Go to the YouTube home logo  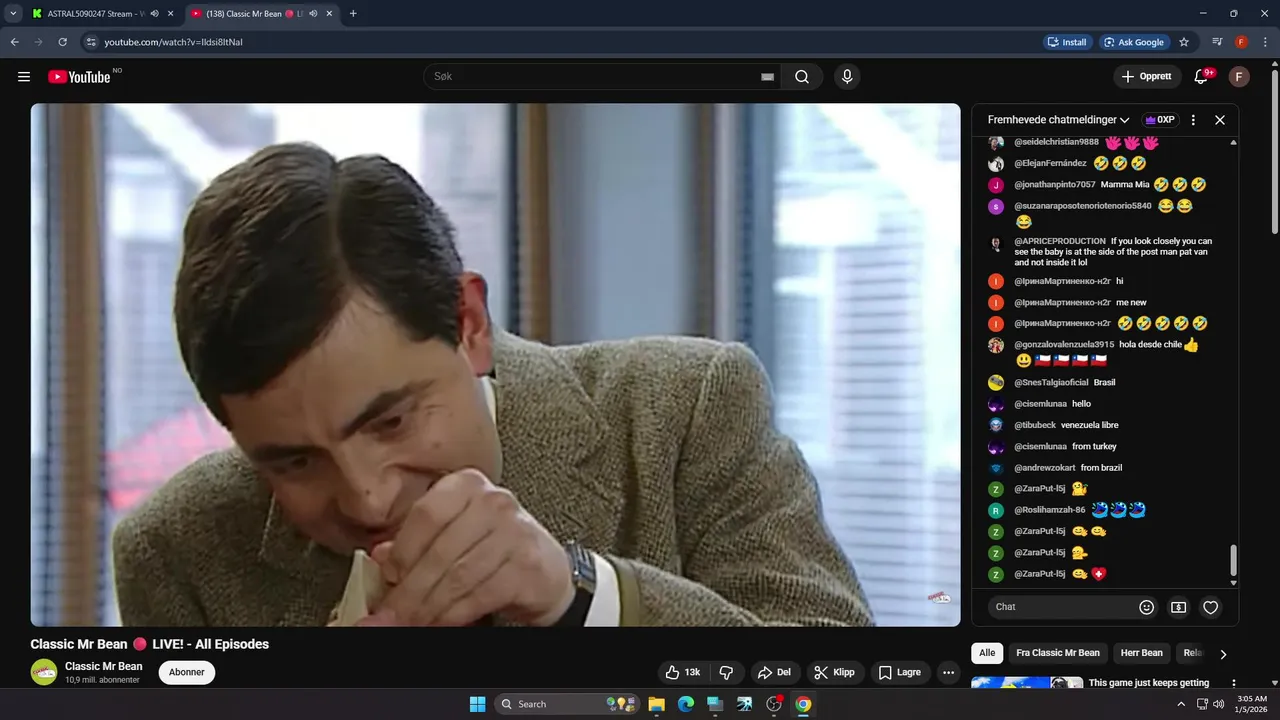(79, 77)
